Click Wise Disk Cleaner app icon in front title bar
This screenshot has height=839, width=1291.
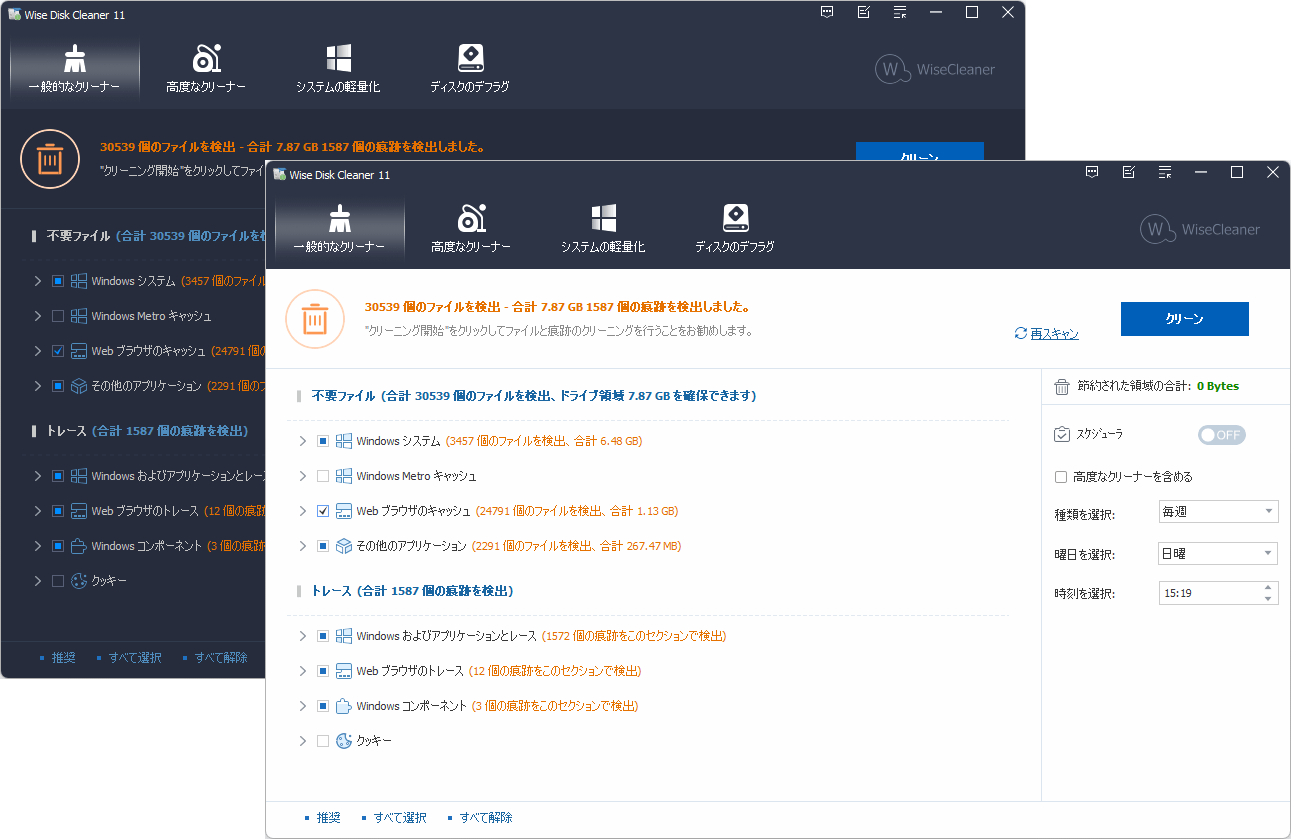(x=279, y=174)
